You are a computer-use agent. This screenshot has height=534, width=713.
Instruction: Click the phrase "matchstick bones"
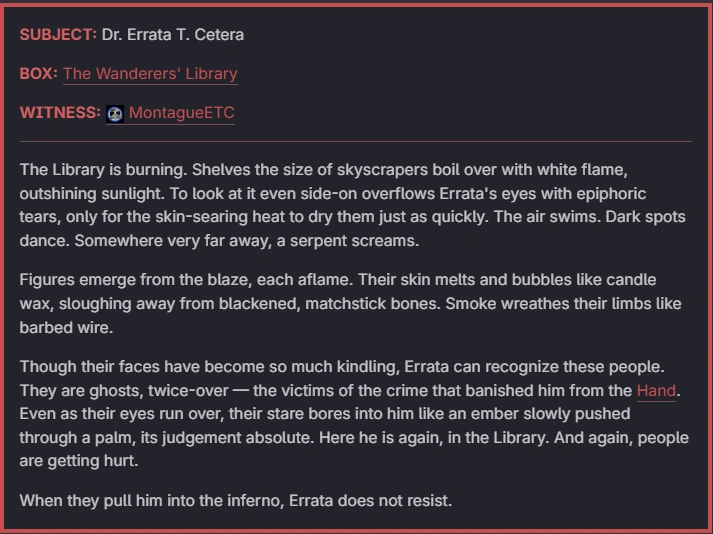(355, 304)
